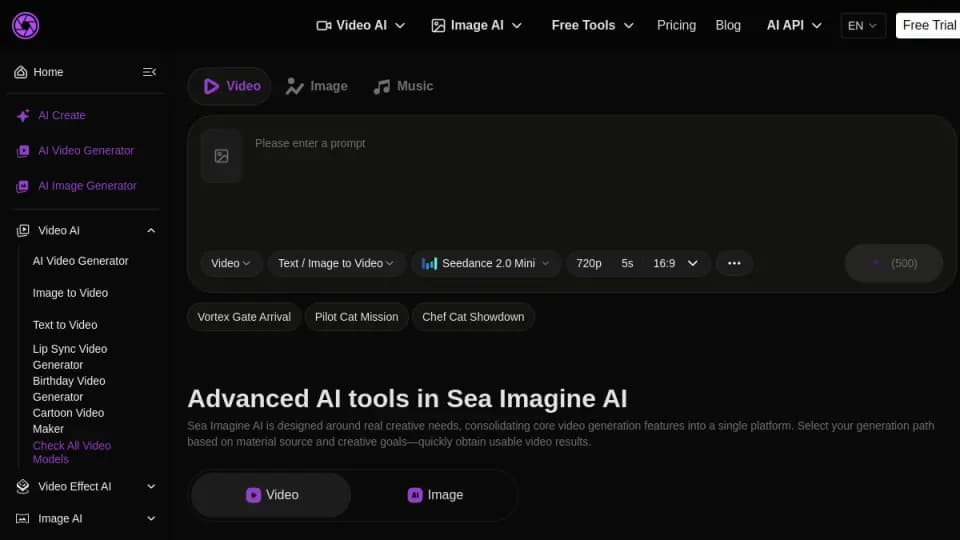
Task: Open Image to Video in sidebar
Action: coord(70,293)
